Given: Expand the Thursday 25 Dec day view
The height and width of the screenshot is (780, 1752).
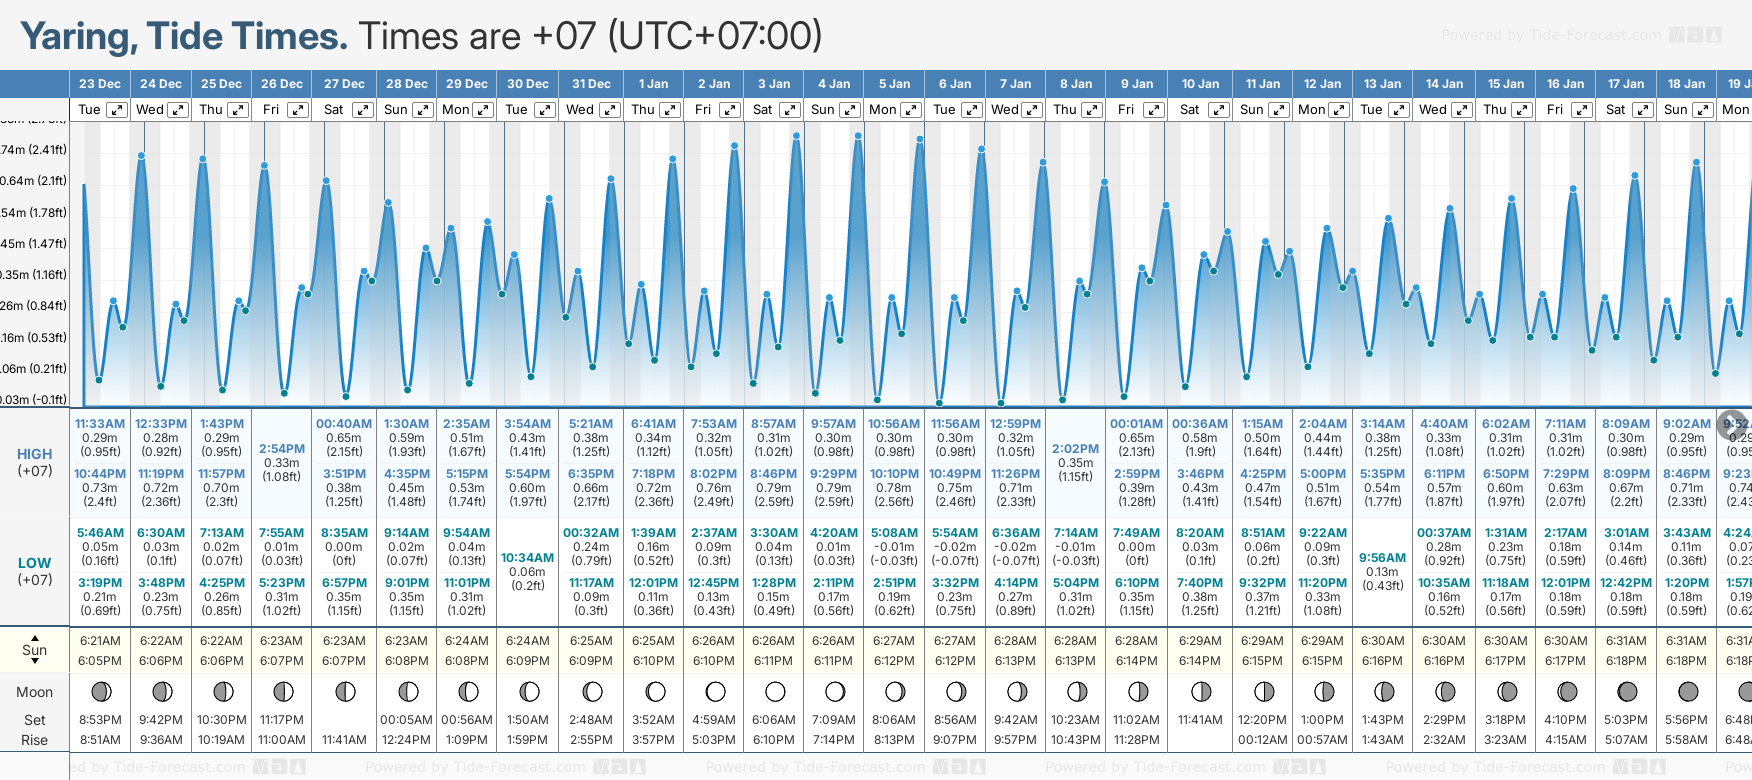Looking at the screenshot, I should click(x=238, y=110).
